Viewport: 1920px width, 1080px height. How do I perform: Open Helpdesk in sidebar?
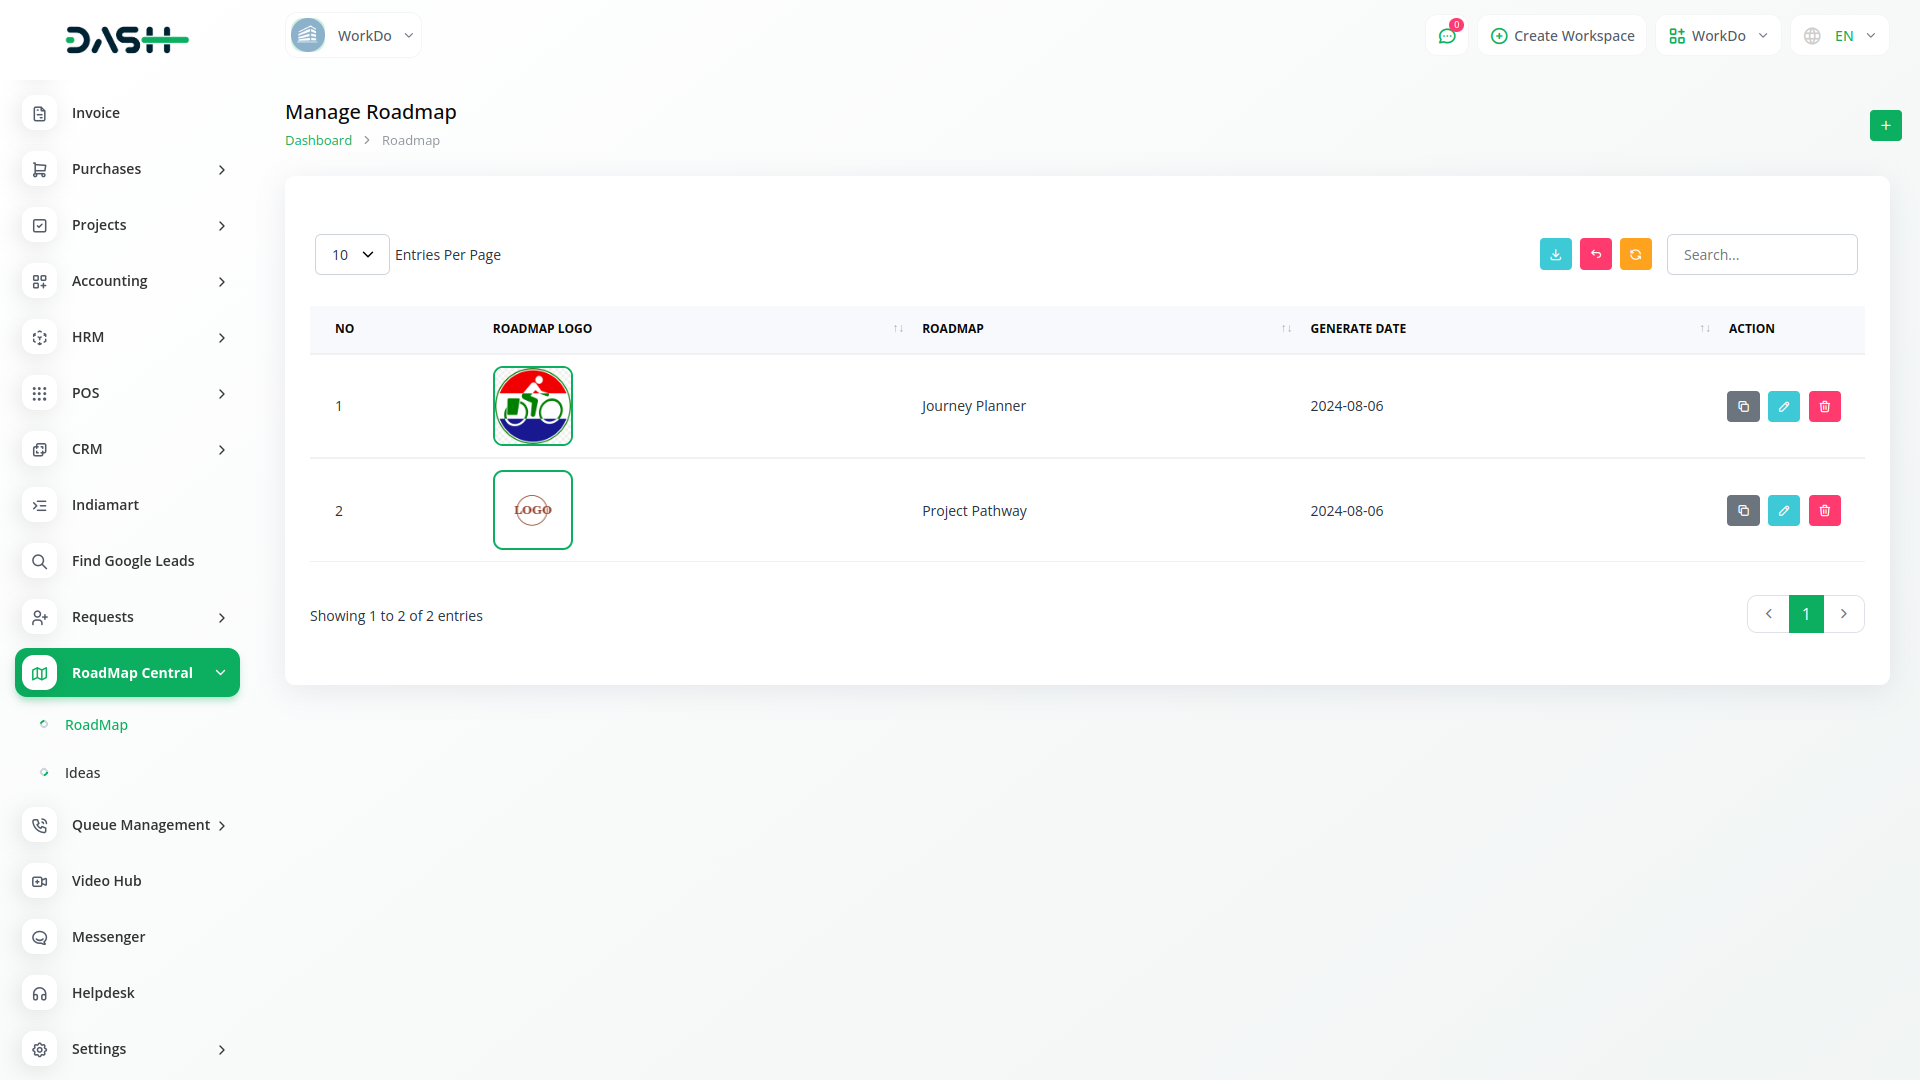coord(103,993)
